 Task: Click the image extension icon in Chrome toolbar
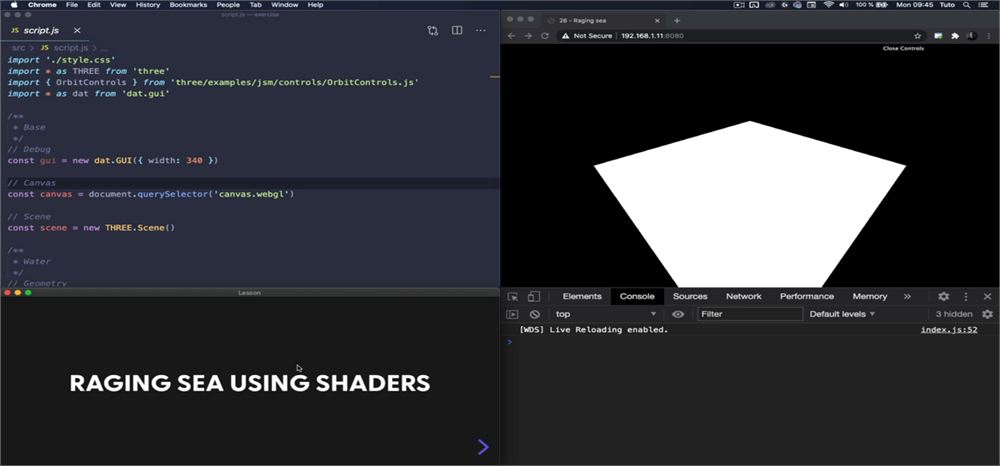pyautogui.click(x=938, y=36)
